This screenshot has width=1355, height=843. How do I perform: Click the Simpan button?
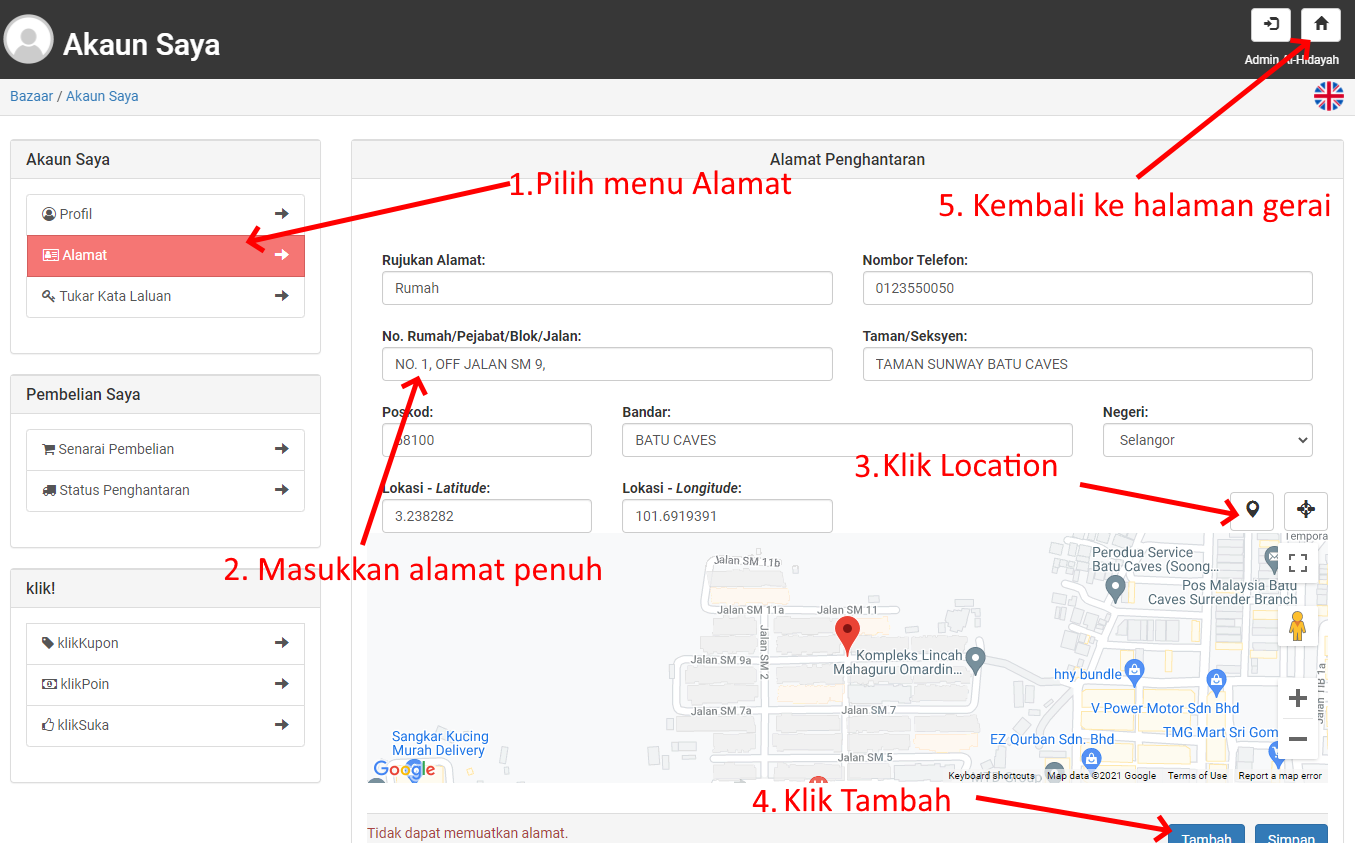[1290, 835]
